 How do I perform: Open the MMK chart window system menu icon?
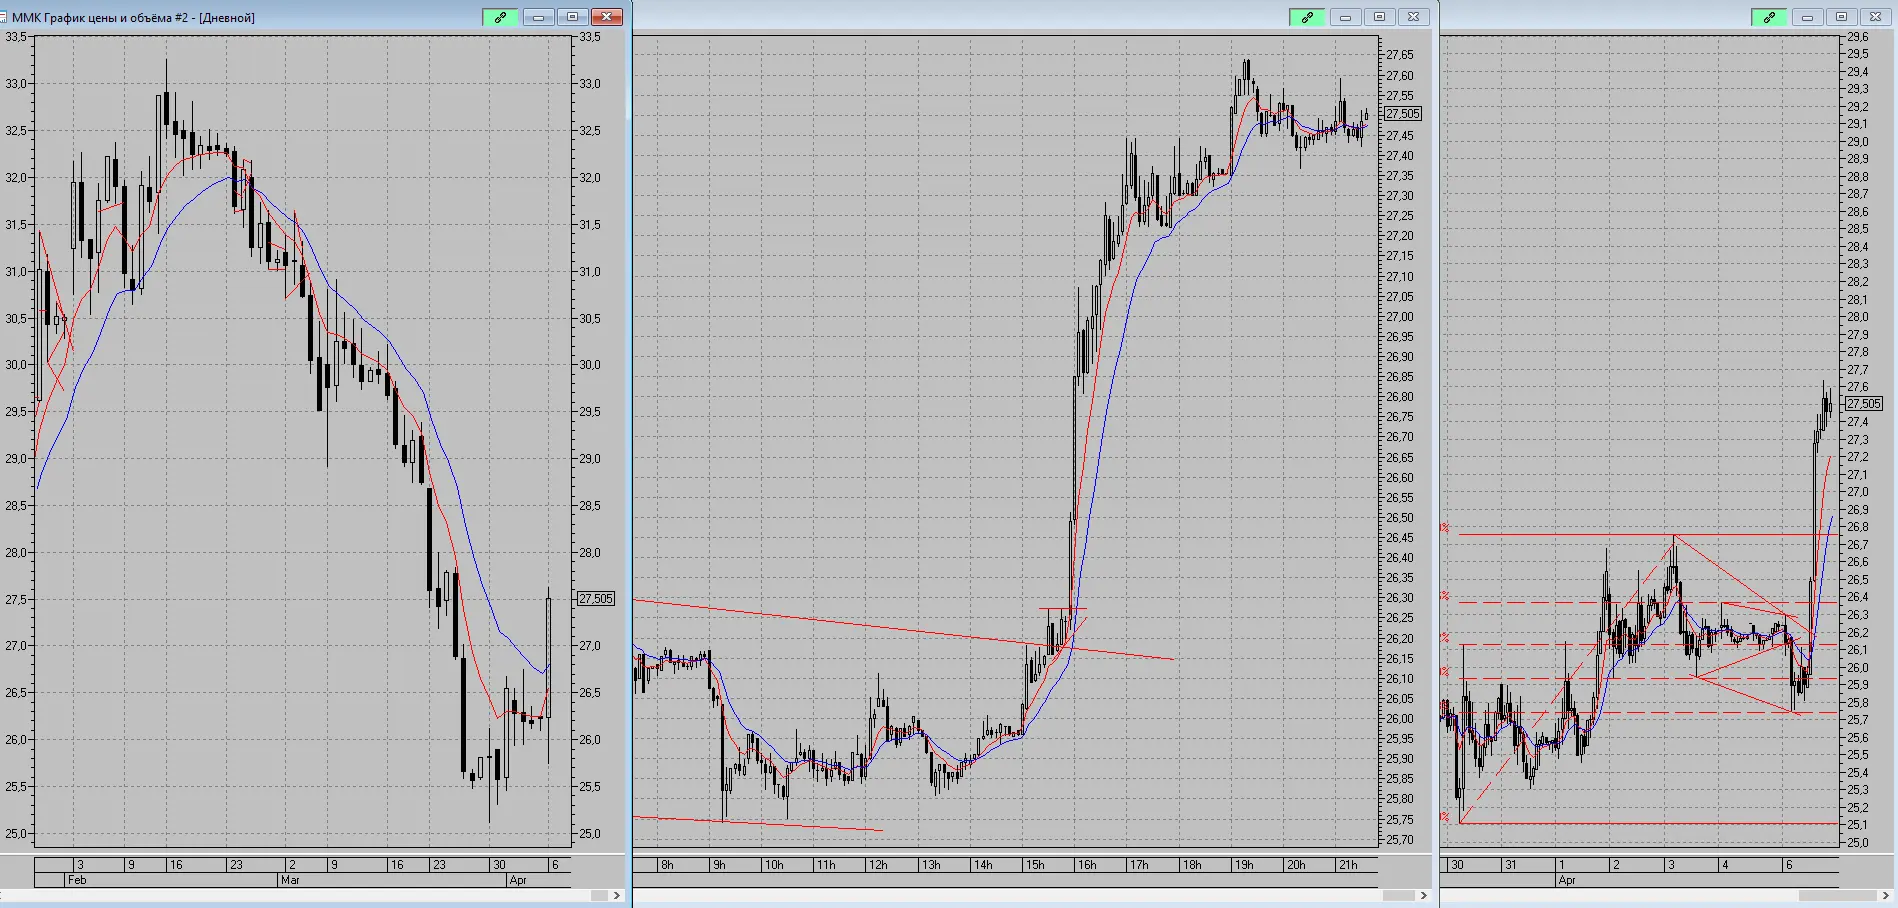pos(4,17)
